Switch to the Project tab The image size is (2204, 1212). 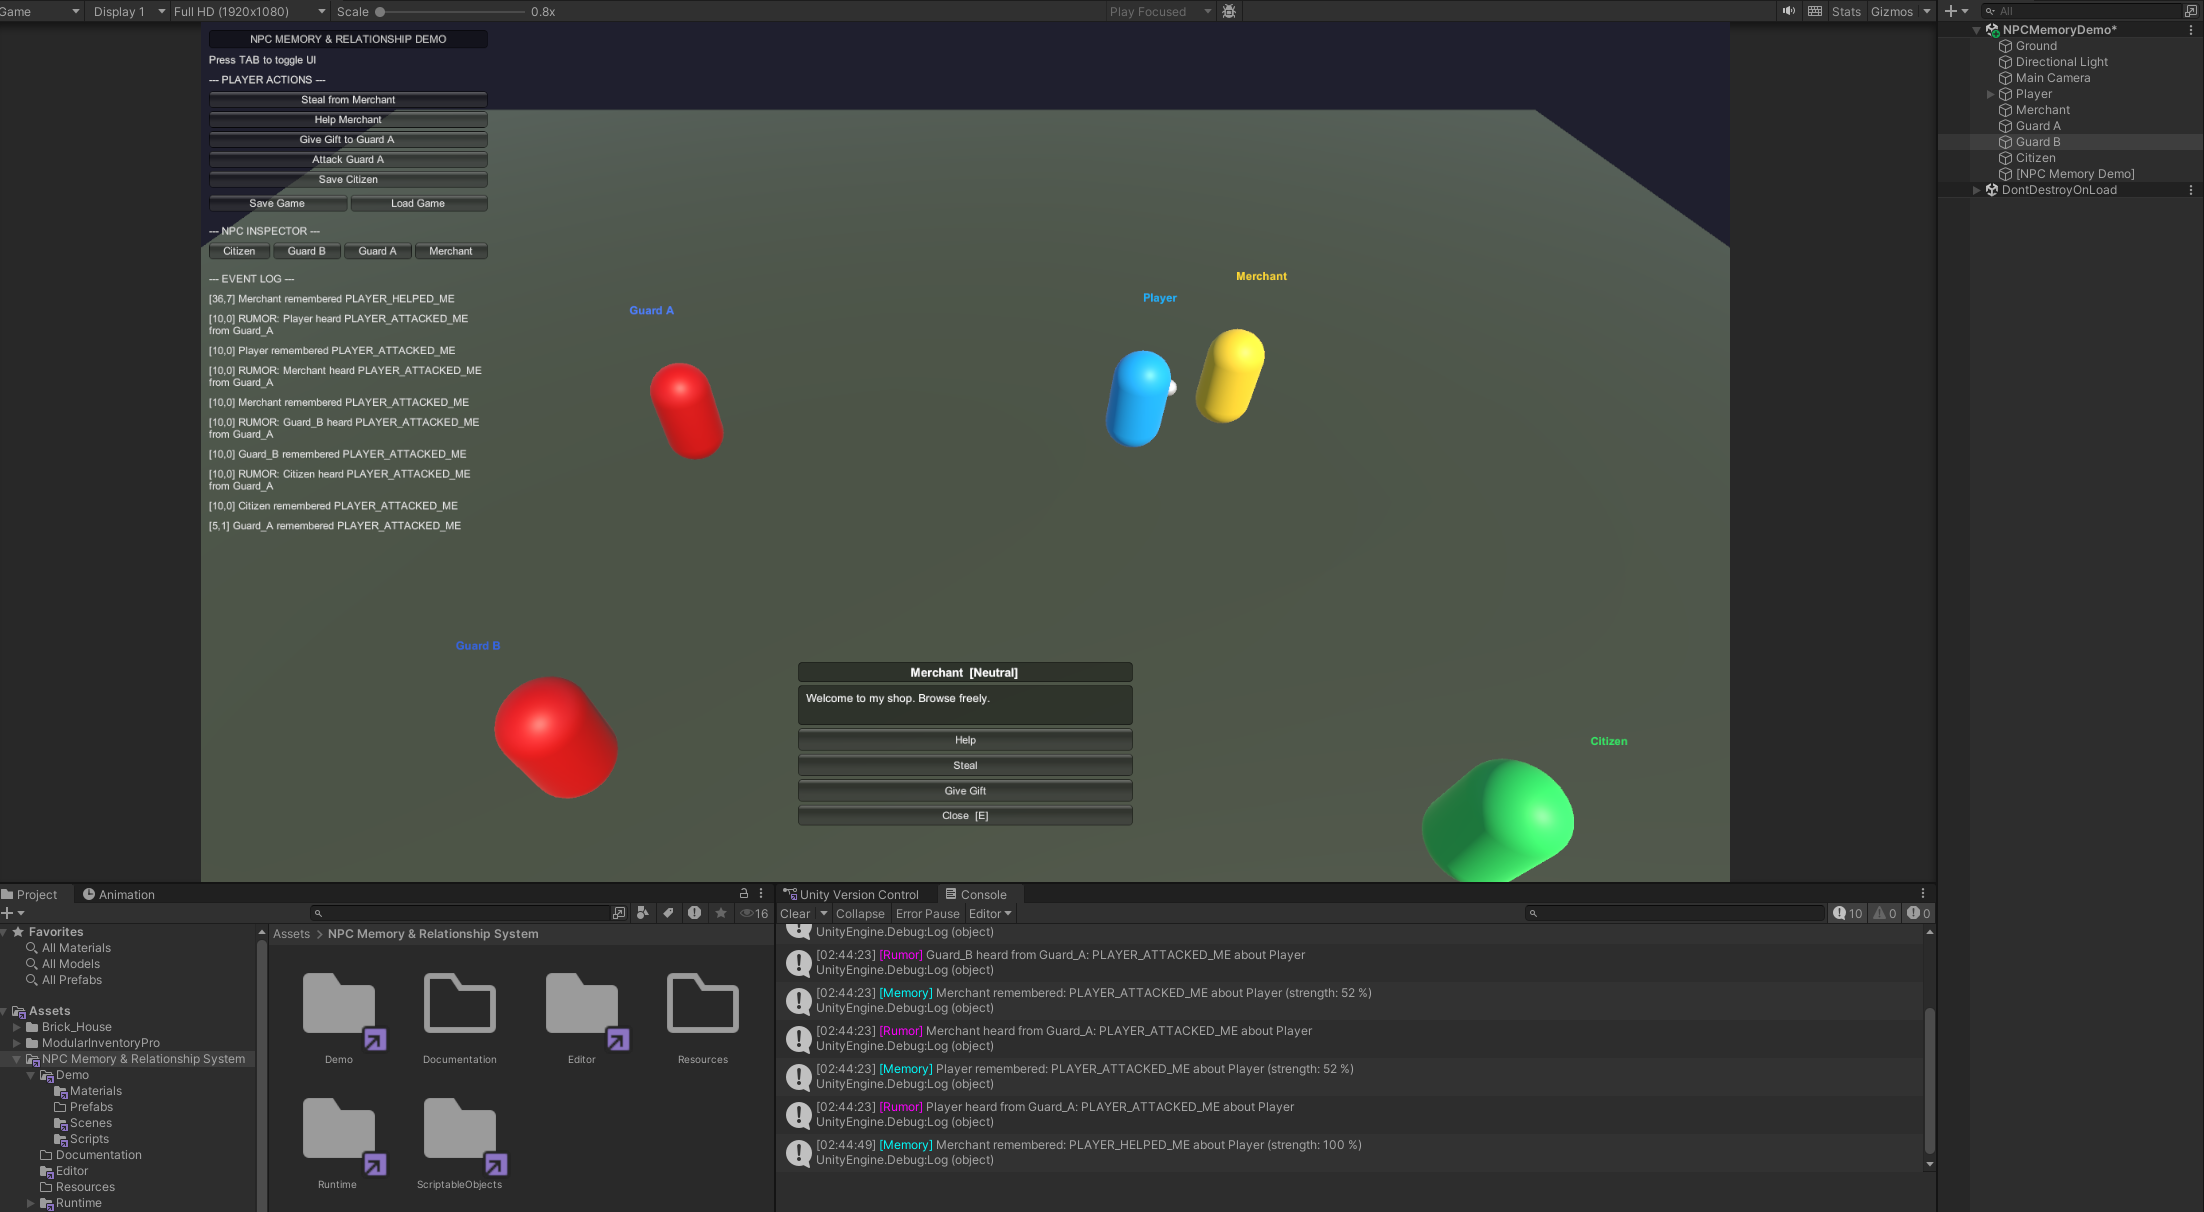pyautogui.click(x=30, y=894)
